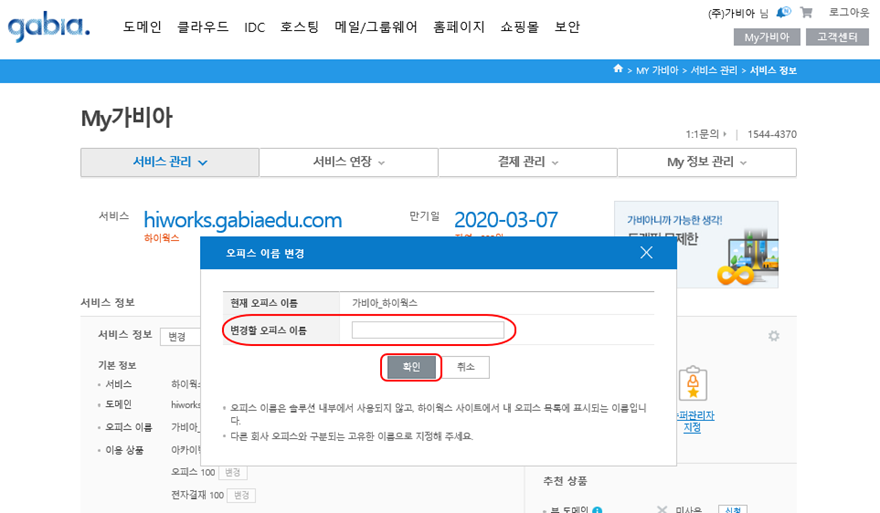Click the 부 도메인 info icon

coord(597,510)
